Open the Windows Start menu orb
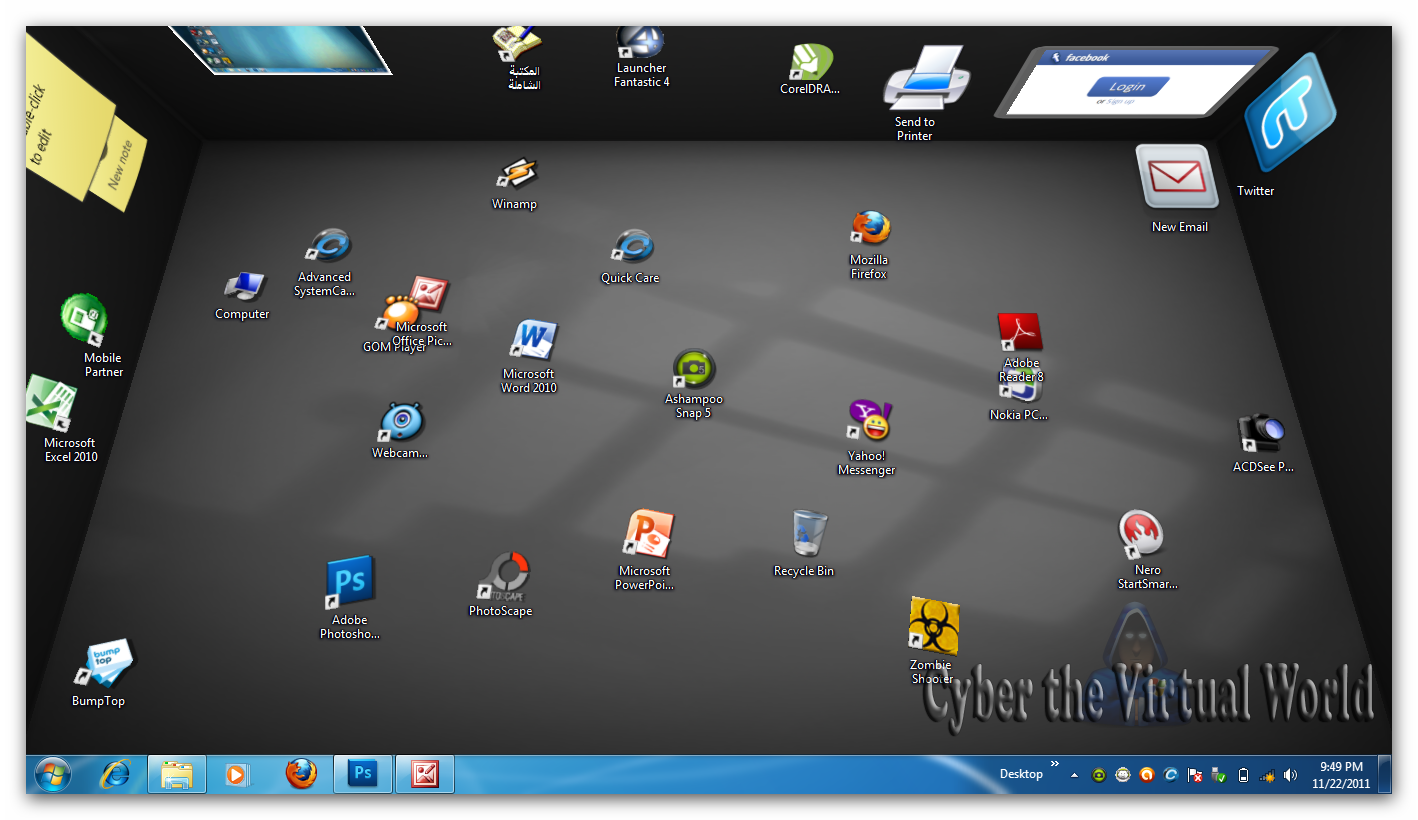Screen dimensions: 1418x820 click(x=53, y=774)
